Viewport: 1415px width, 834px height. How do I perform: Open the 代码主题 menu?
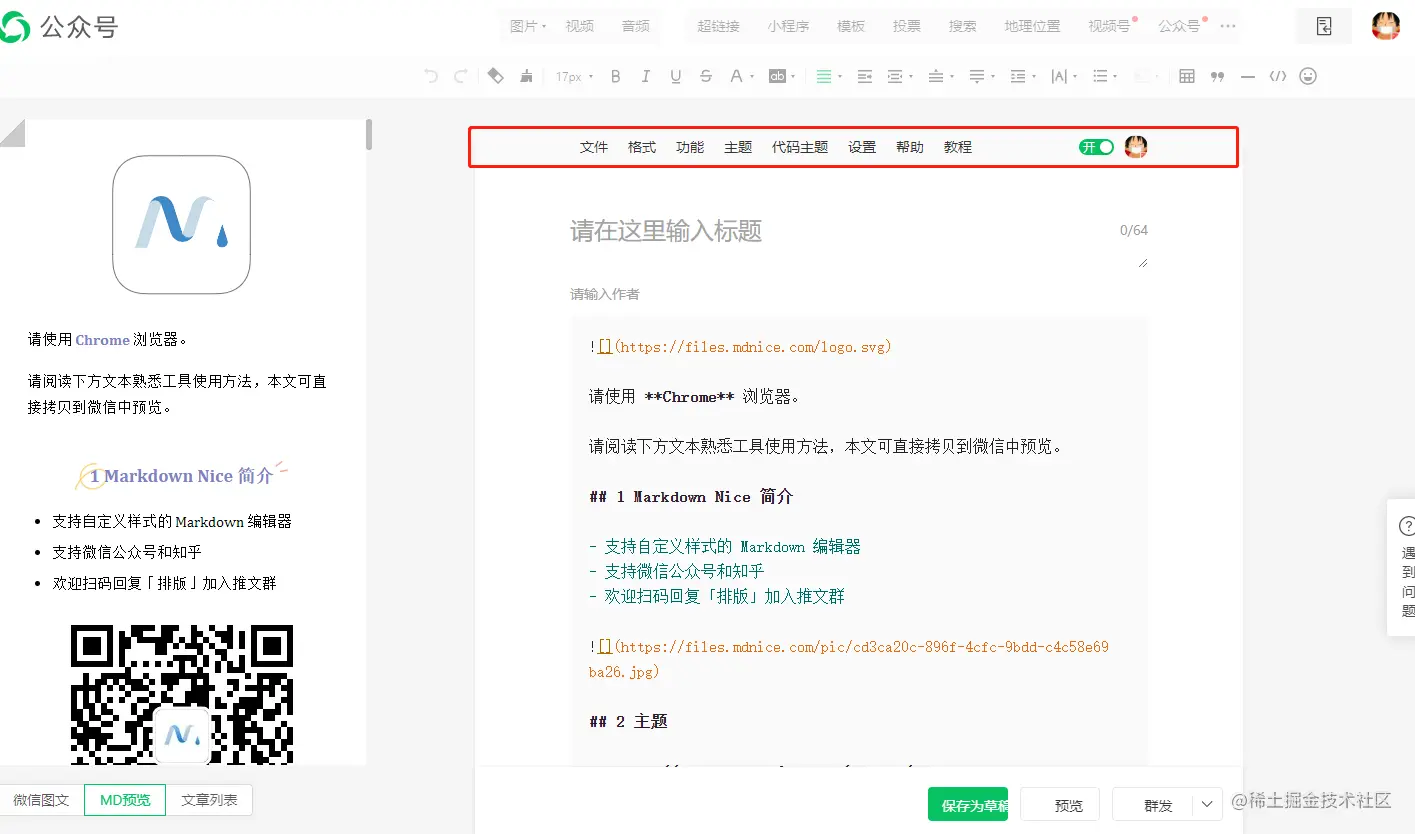[800, 147]
